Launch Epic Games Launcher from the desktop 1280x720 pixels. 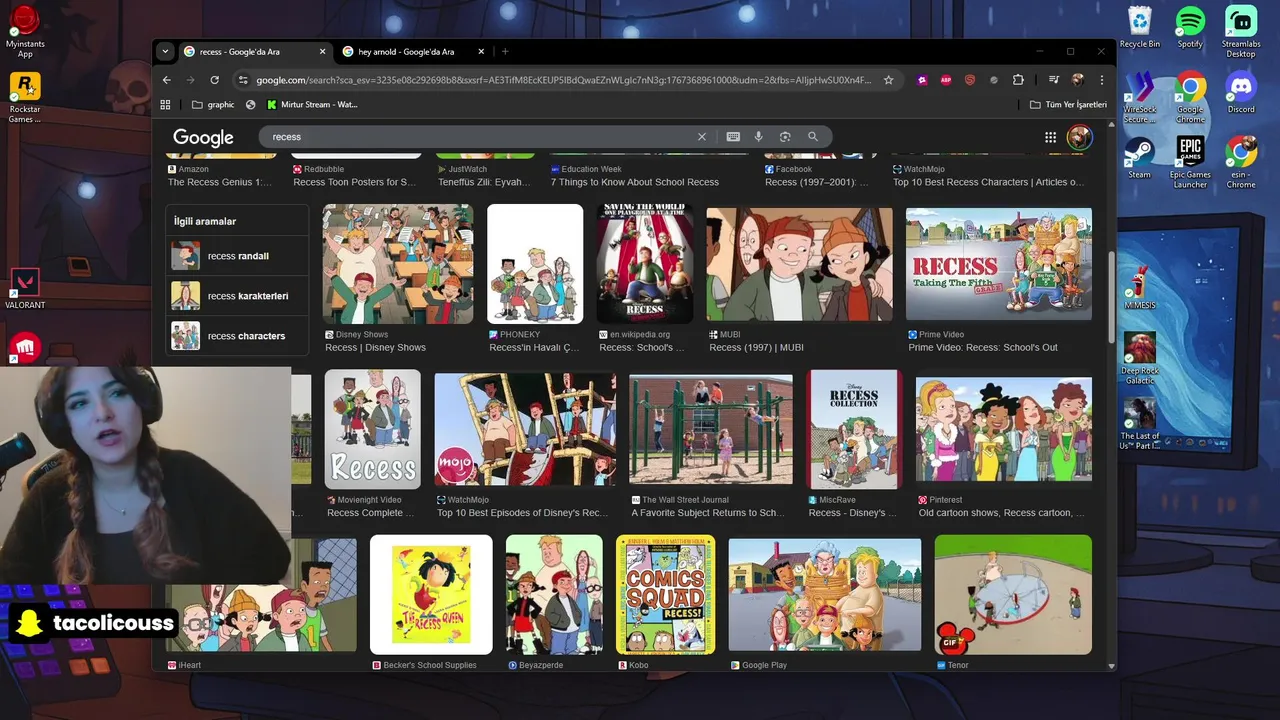[1190, 162]
